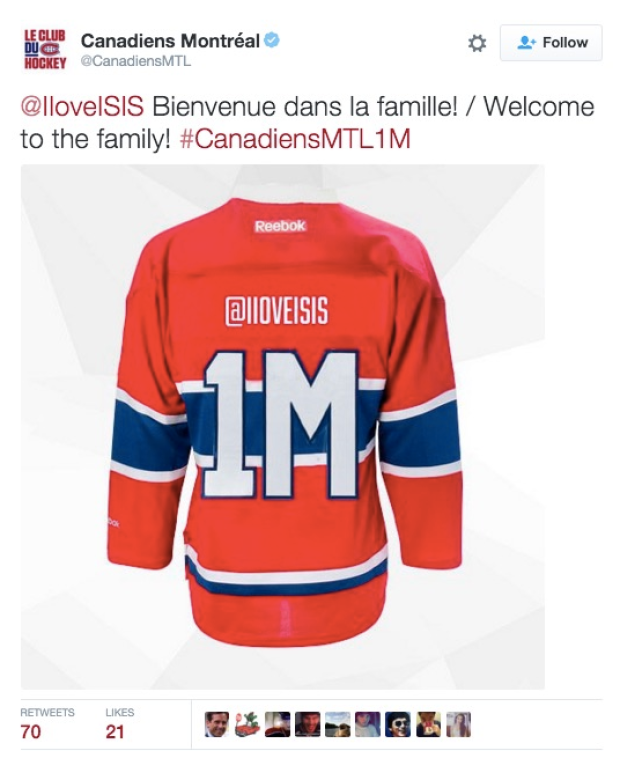Follow the Canadiens Montréal account
Viewport: 620px width, 758px height.
551,43
